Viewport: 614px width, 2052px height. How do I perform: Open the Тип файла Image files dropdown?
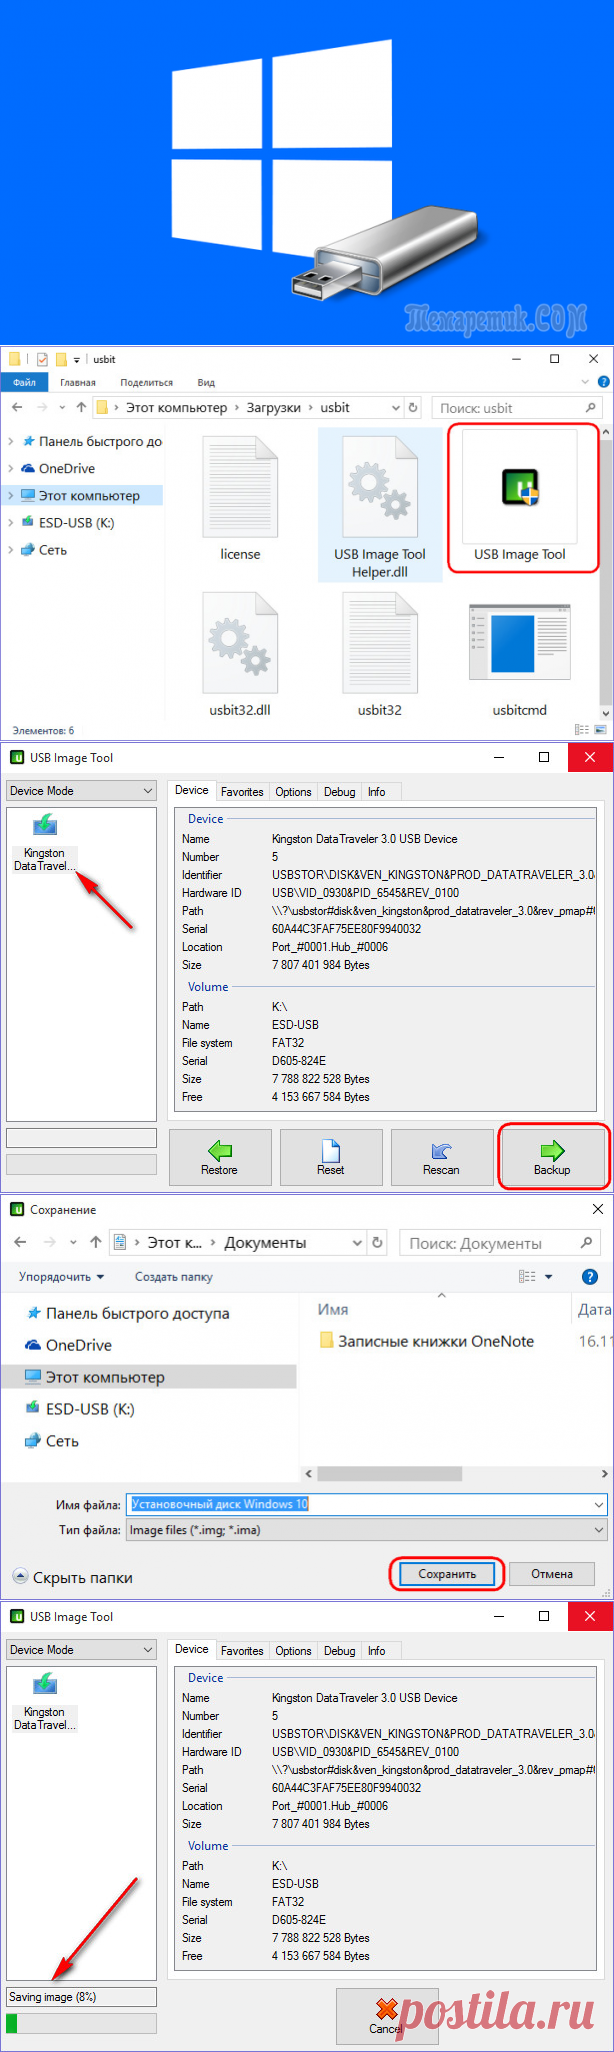click(366, 1529)
